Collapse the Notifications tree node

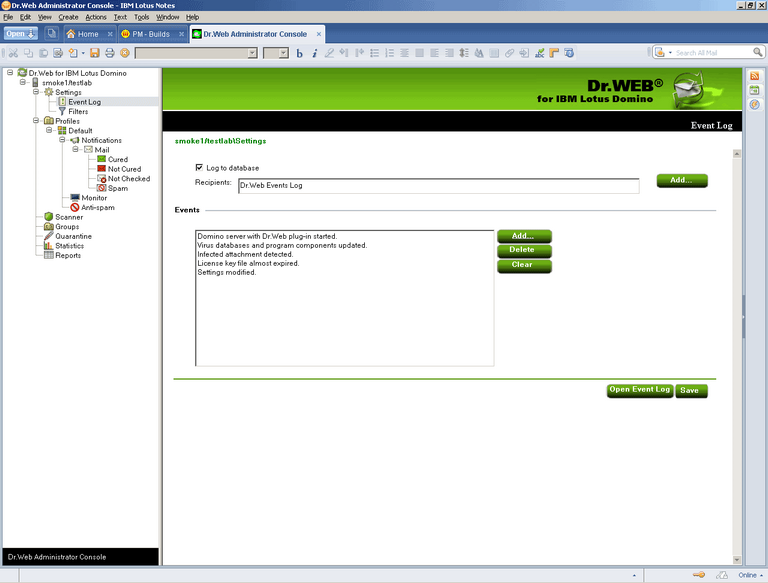(62, 140)
